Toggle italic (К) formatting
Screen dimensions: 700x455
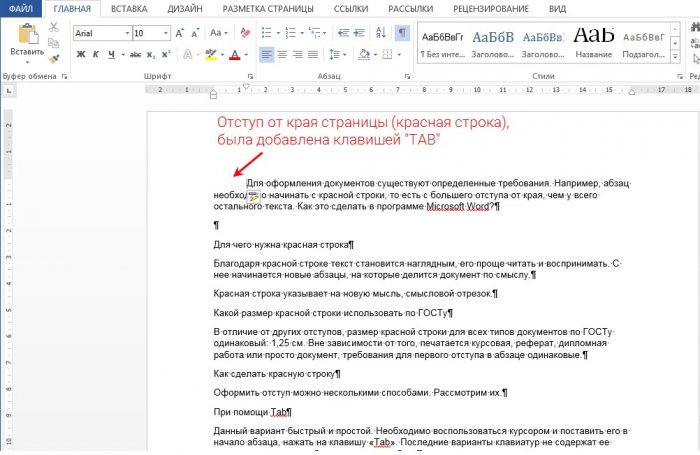coord(98,54)
